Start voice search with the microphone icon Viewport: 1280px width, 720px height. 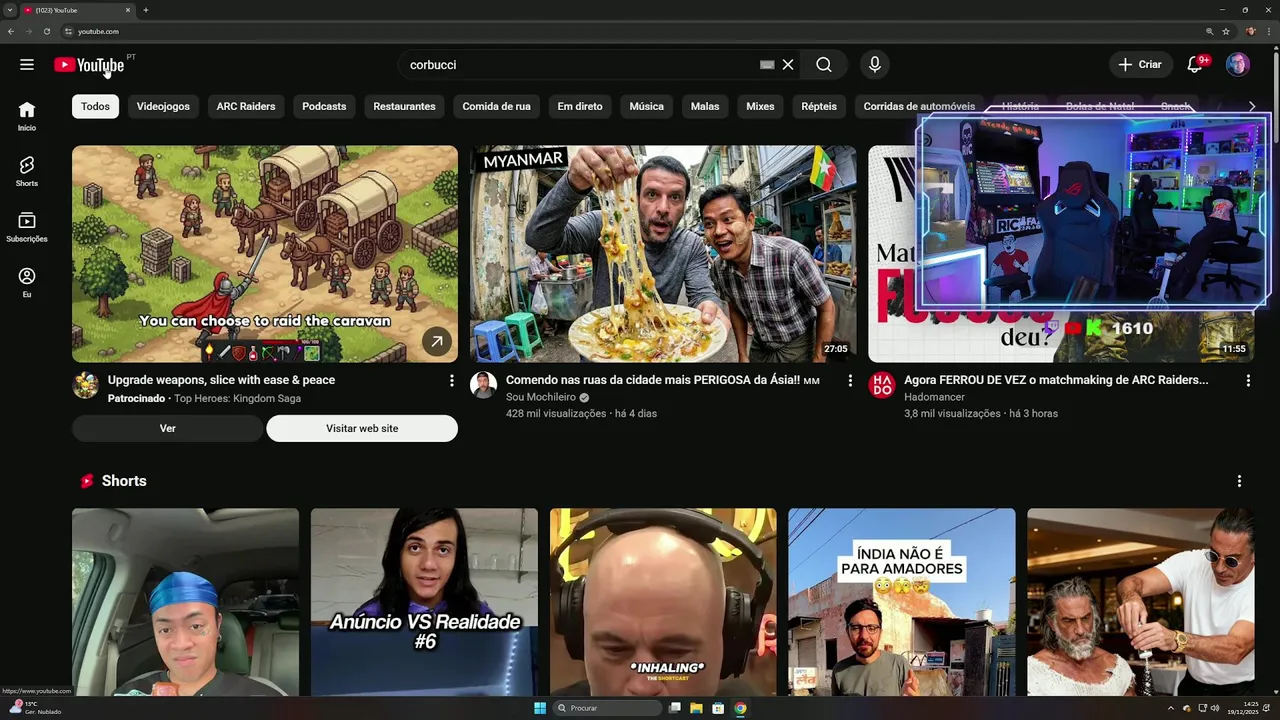(875, 64)
